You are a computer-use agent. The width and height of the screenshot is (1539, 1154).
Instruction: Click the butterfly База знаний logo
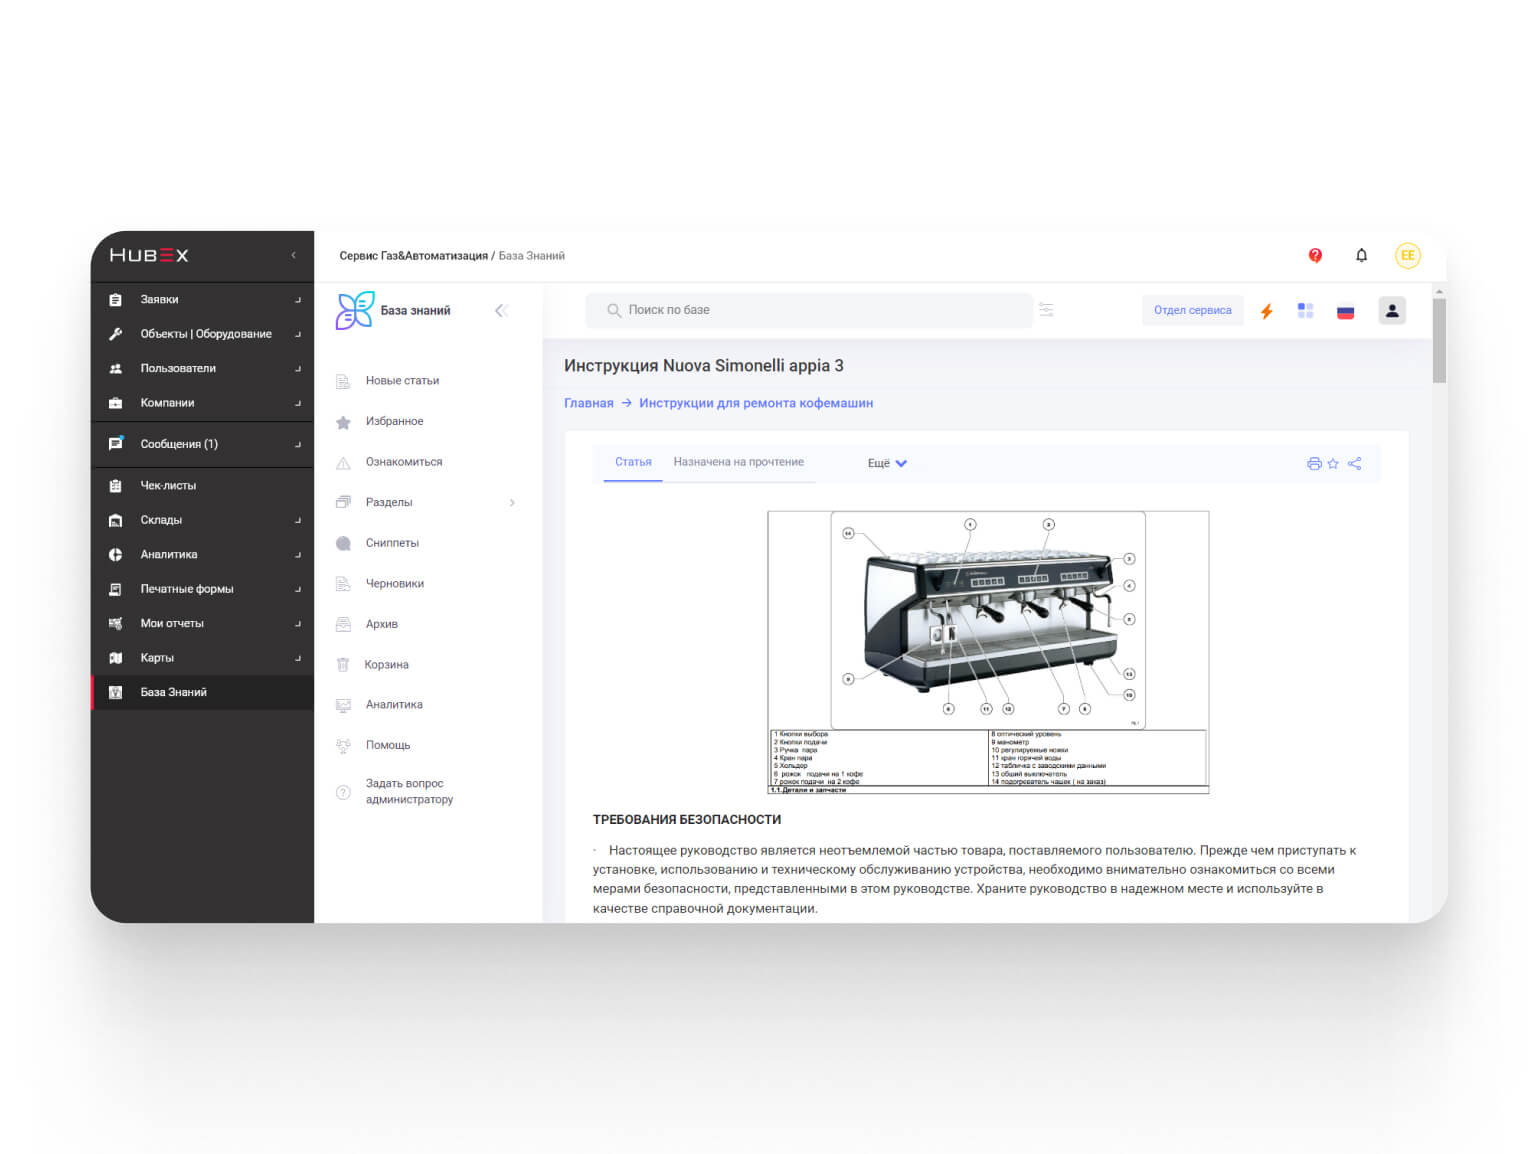tap(355, 310)
